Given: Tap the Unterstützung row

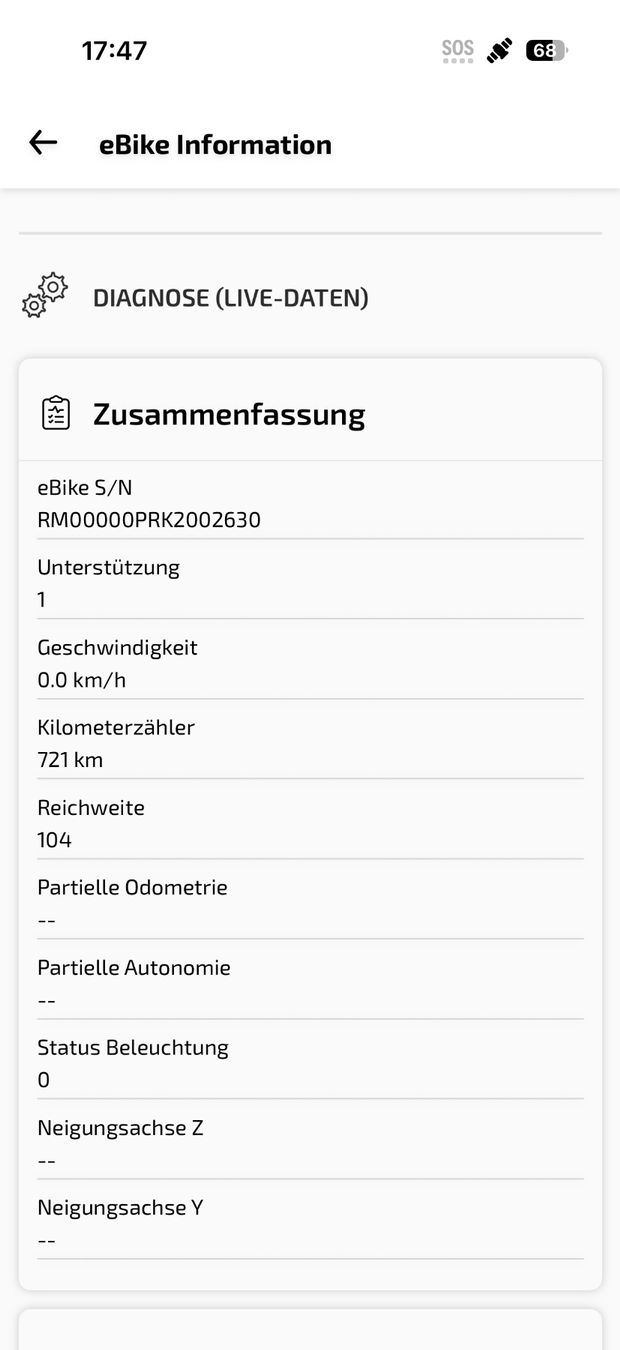Looking at the screenshot, I should [310, 583].
